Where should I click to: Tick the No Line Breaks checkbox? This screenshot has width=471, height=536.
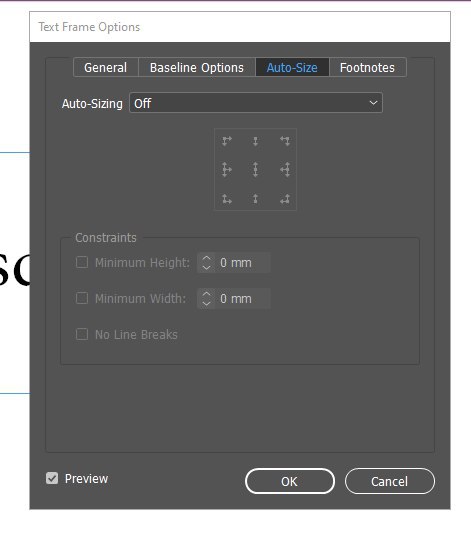click(x=82, y=334)
